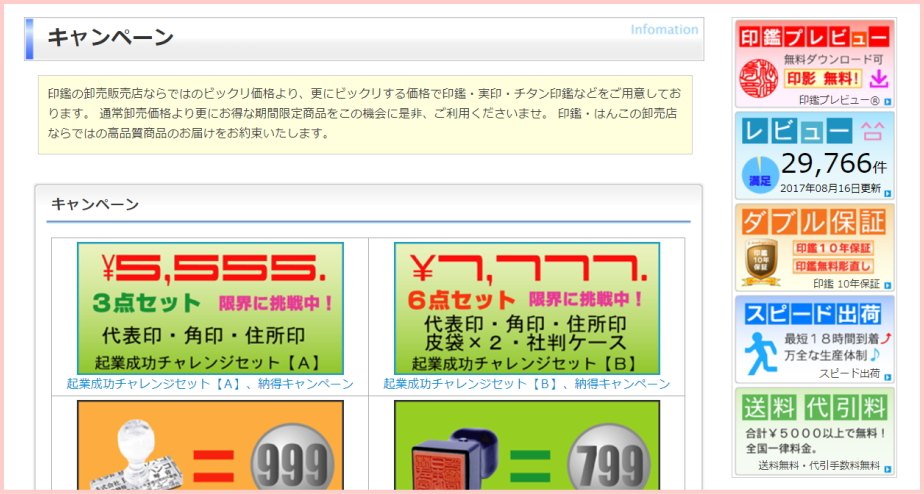Screen dimensions: 924x494
Task: Open 起業成功チャレンジセット【Ｂ】、納得キャンペーン link
Action: [x=527, y=384]
